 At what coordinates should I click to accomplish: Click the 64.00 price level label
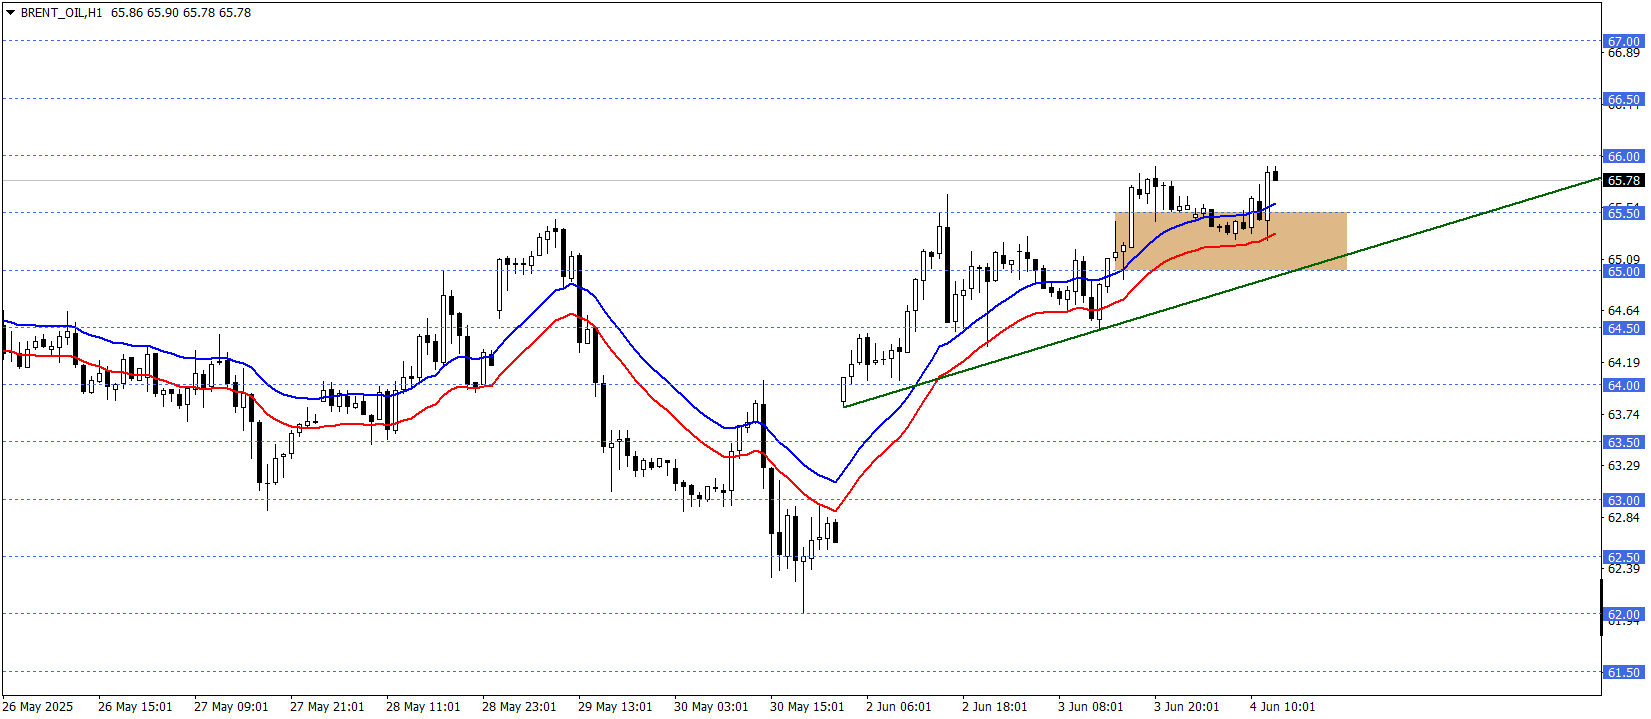(1623, 385)
